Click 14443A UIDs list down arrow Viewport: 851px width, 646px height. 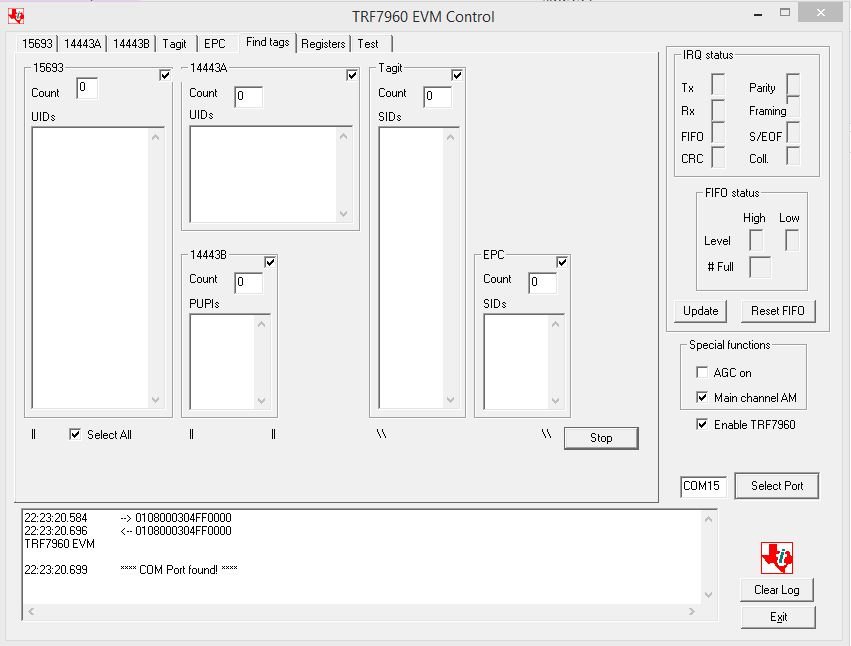344,213
